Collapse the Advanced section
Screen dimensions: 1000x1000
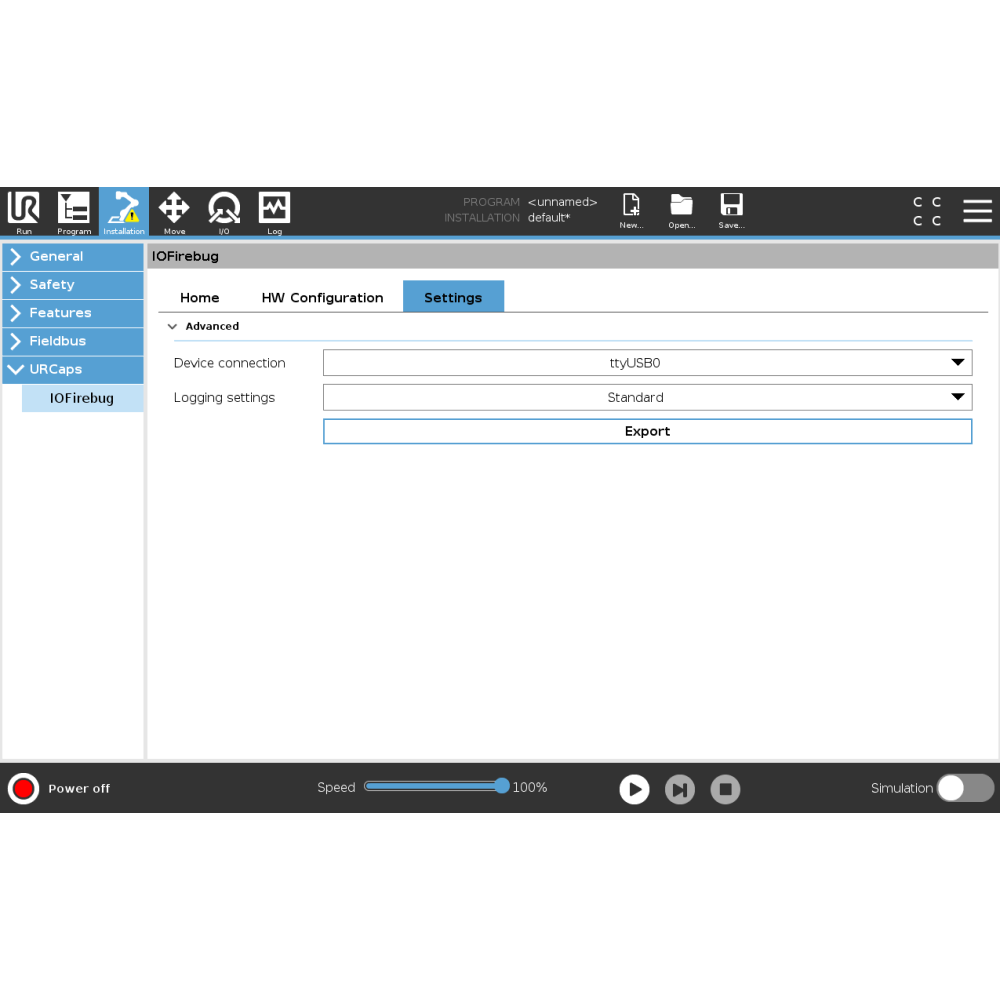173,327
